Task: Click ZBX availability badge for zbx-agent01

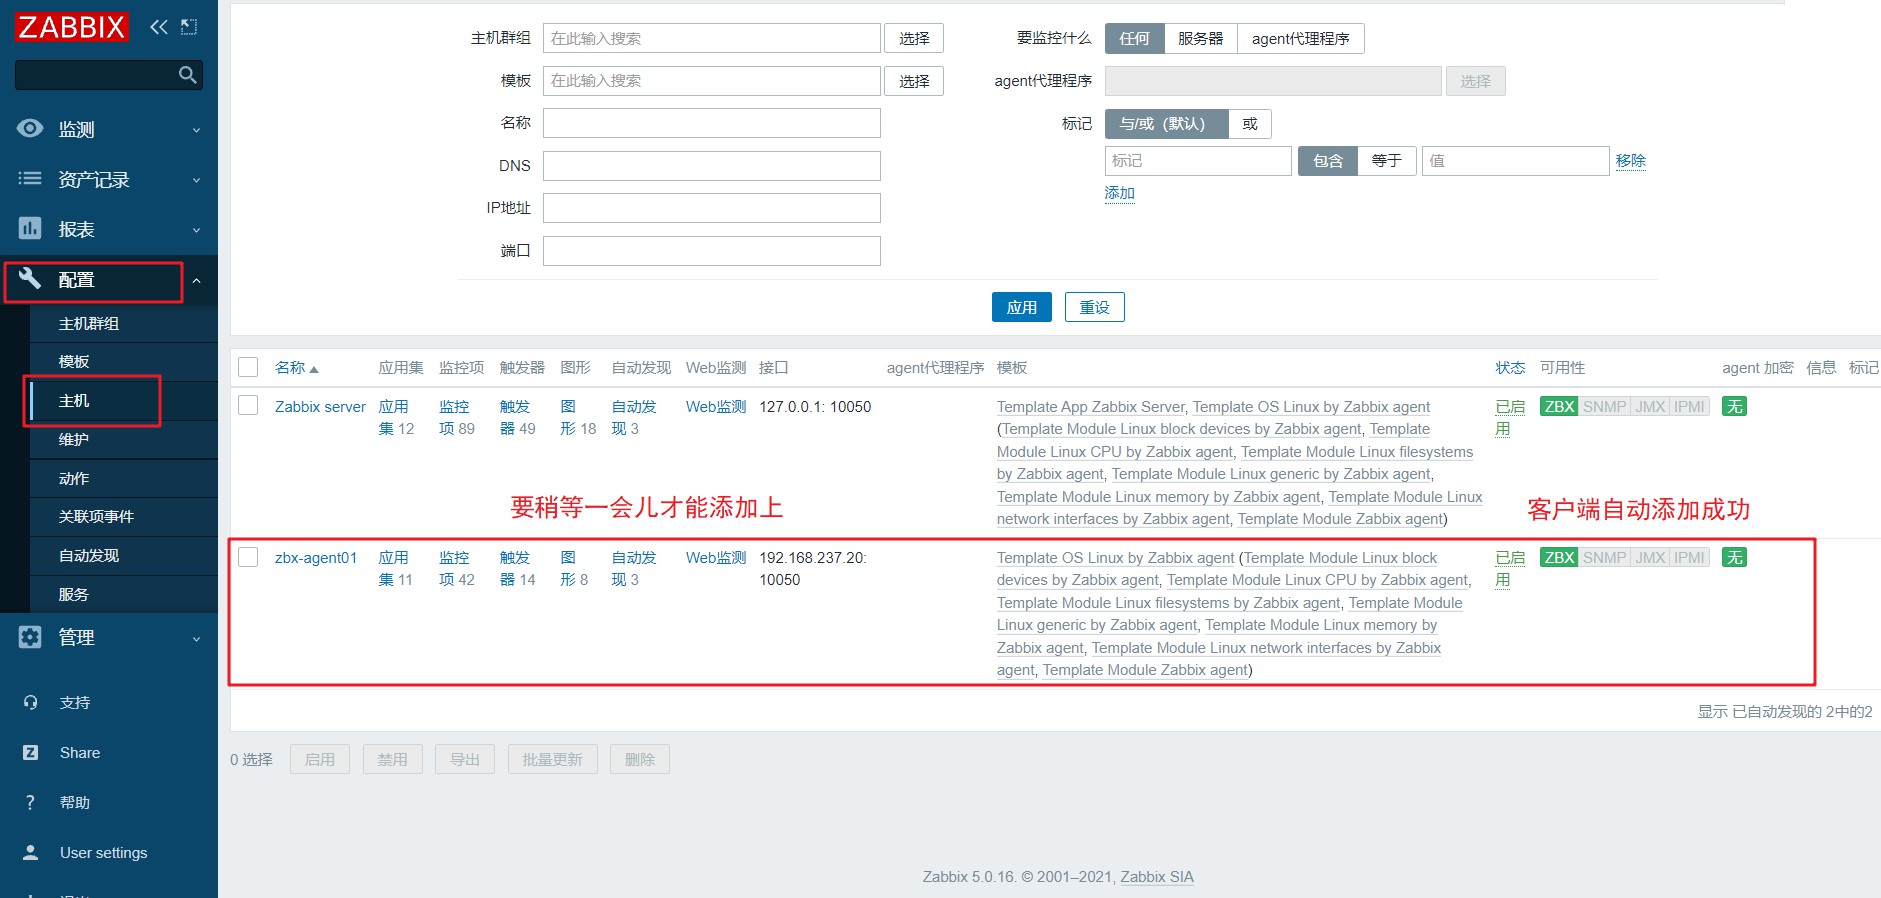Action: coord(1559,557)
